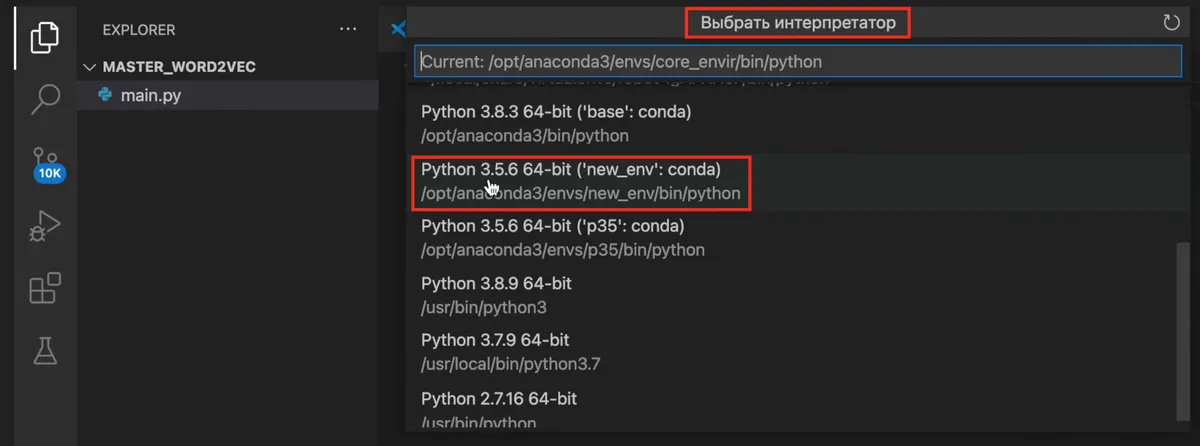Click the interpreter path input field

pyautogui.click(x=798, y=61)
